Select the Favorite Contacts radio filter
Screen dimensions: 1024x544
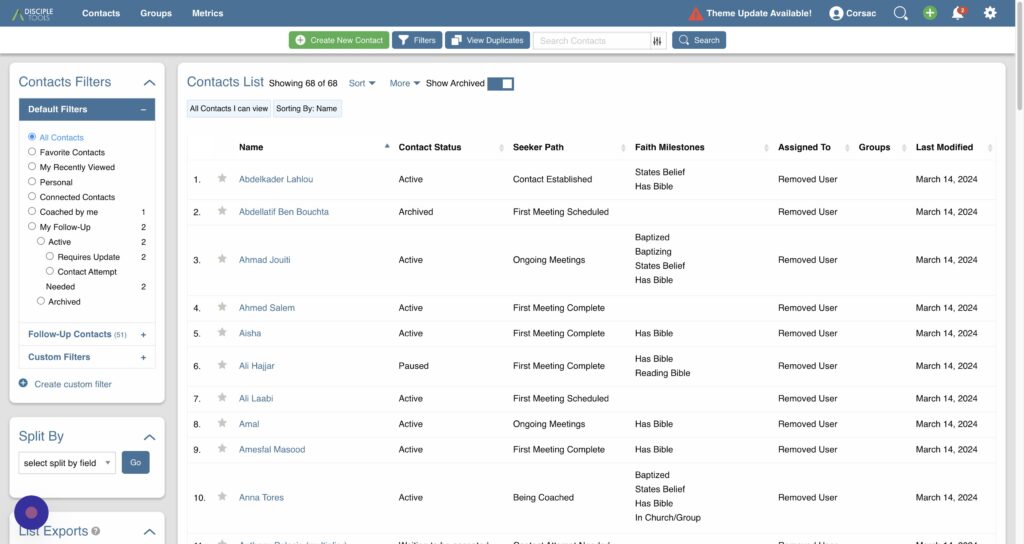point(32,152)
